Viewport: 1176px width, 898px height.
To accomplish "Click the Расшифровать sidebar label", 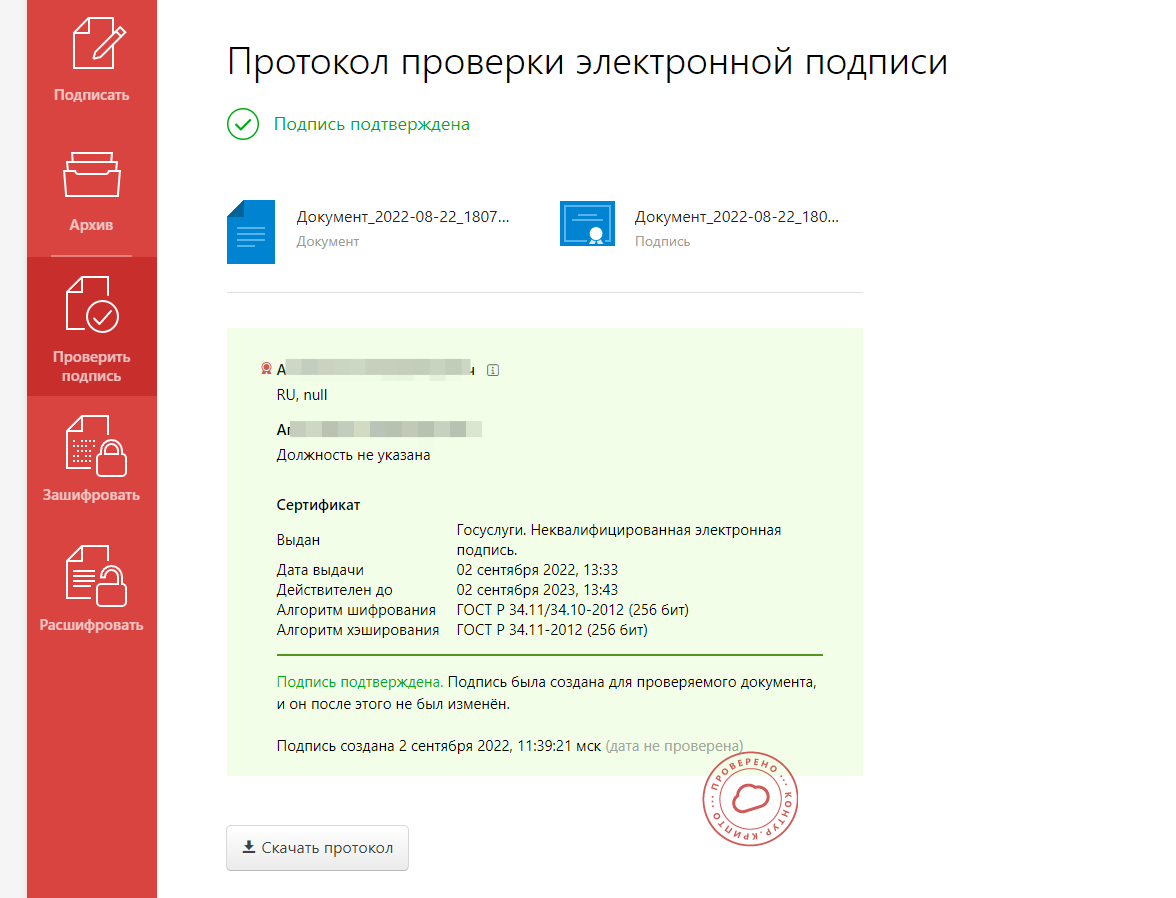I will [92, 625].
